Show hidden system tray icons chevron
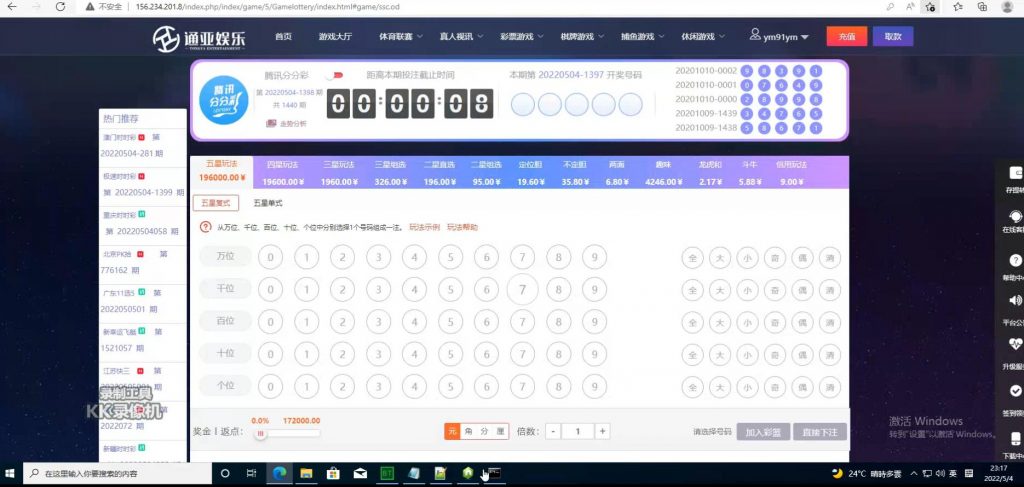The height and width of the screenshot is (487, 1024). tap(914, 473)
